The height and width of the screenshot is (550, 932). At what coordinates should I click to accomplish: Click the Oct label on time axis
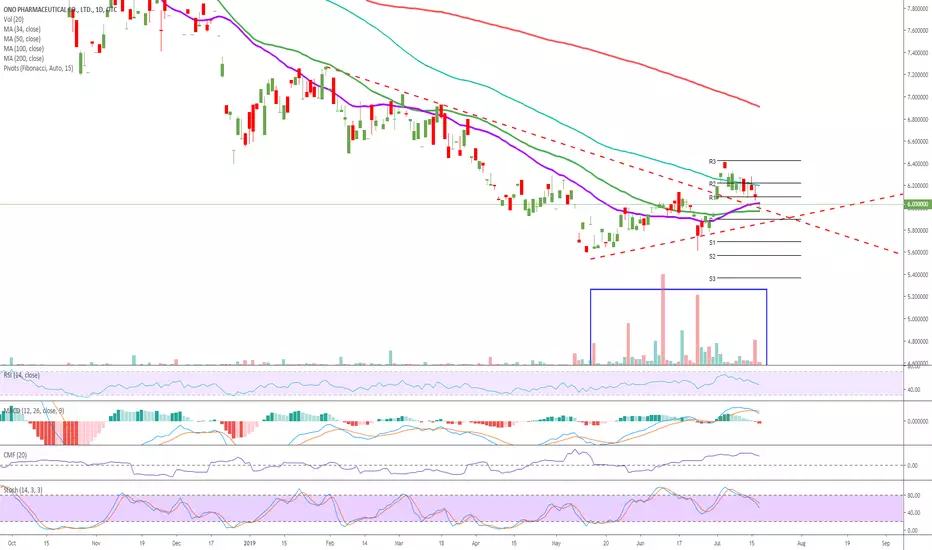(11, 543)
